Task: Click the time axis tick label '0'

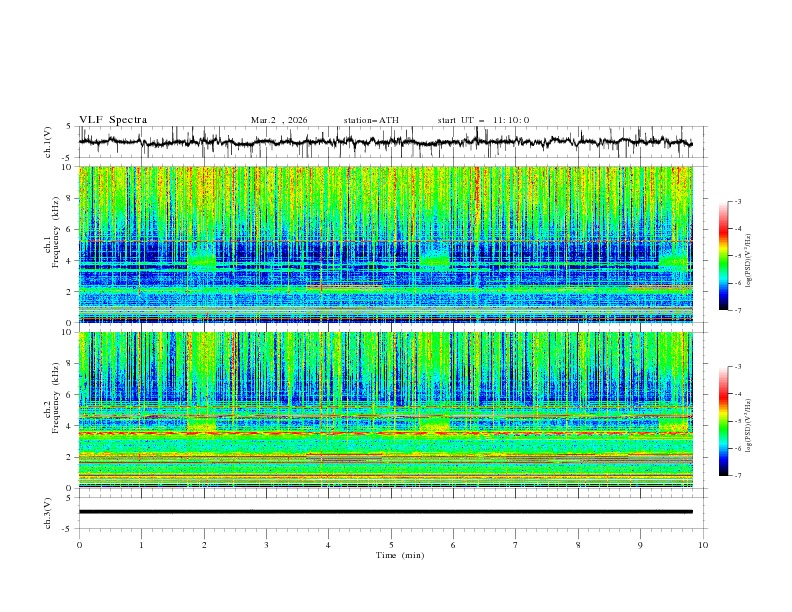Action: tap(79, 545)
